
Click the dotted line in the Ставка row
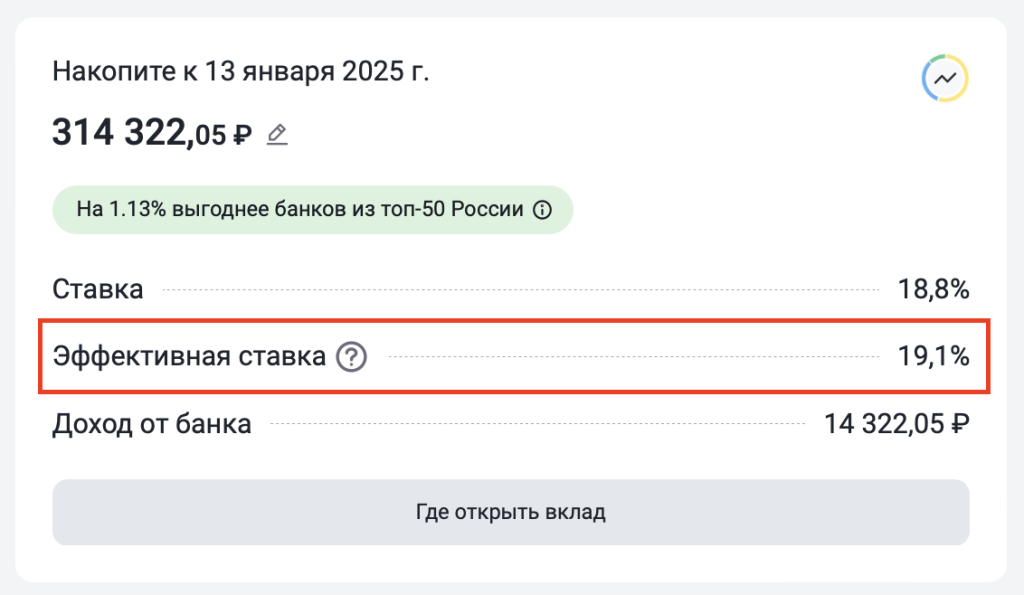pyautogui.click(x=520, y=291)
